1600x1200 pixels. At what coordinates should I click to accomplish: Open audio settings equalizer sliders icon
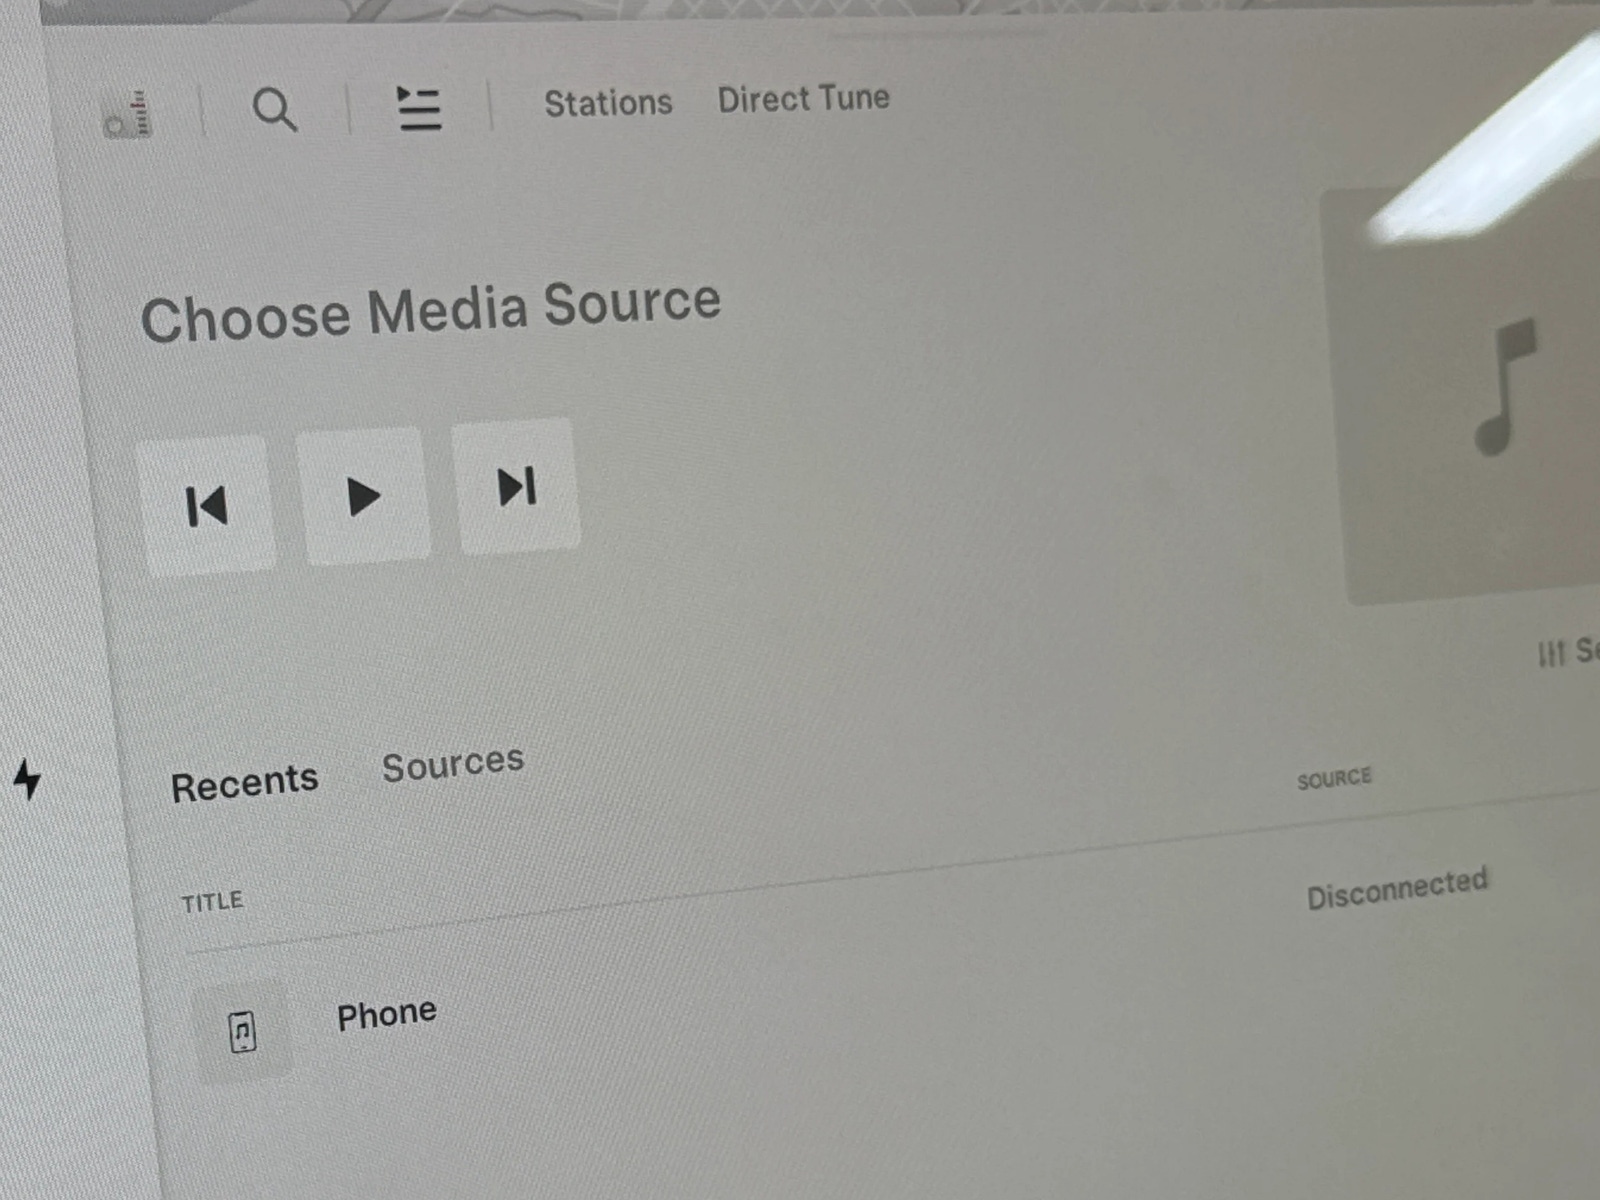click(x=1551, y=654)
